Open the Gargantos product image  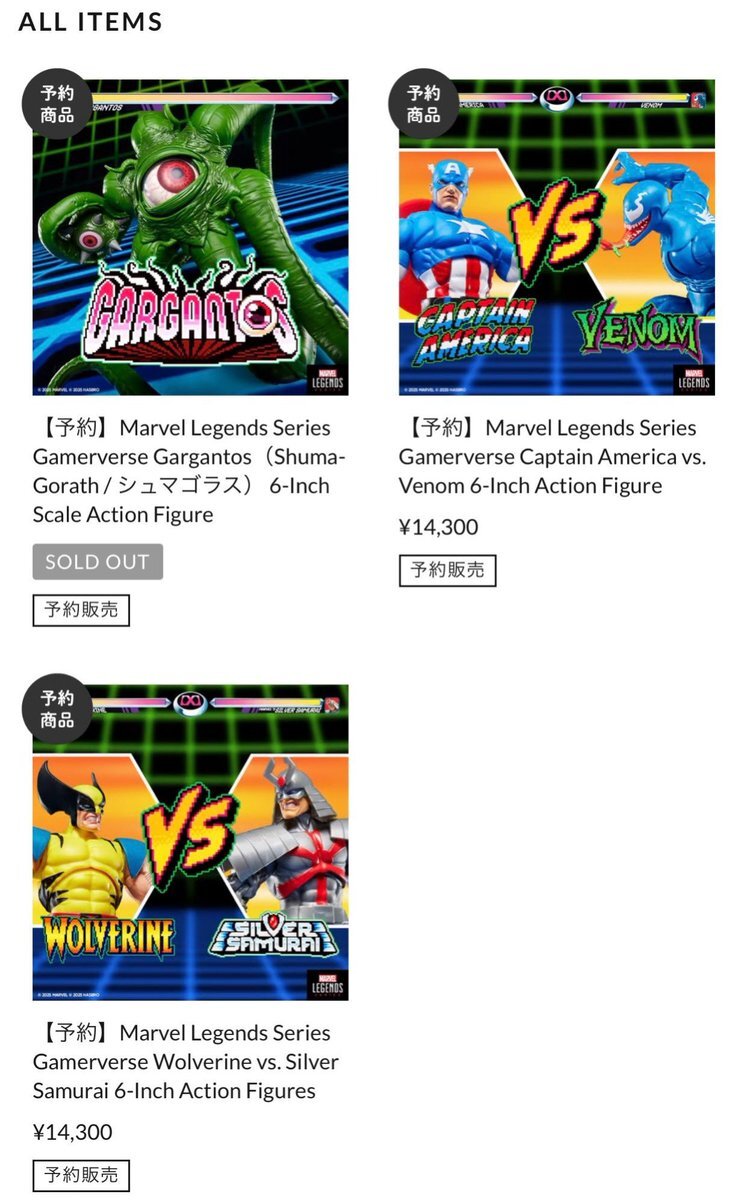tap(190, 237)
